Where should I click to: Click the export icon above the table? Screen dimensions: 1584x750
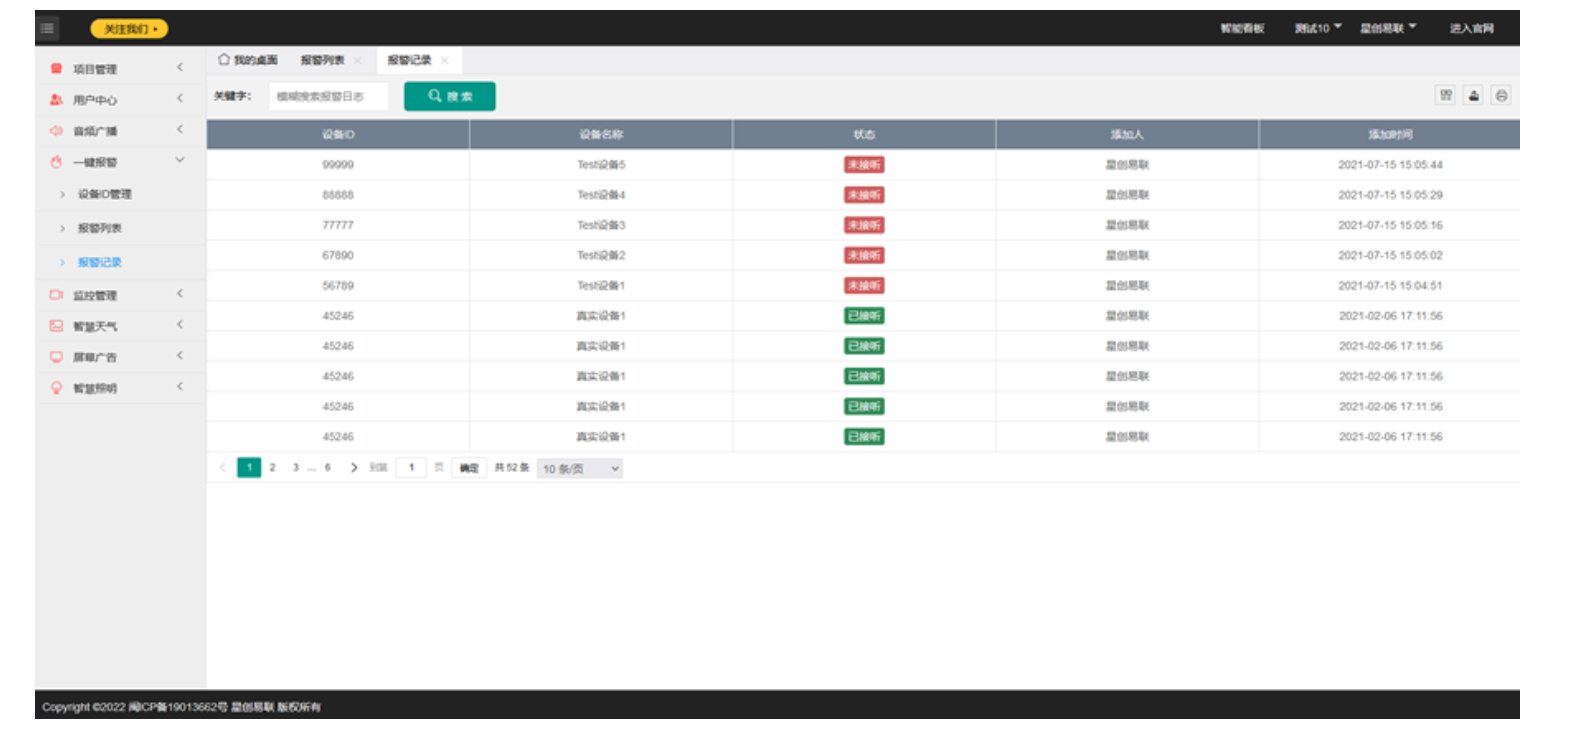1473,95
